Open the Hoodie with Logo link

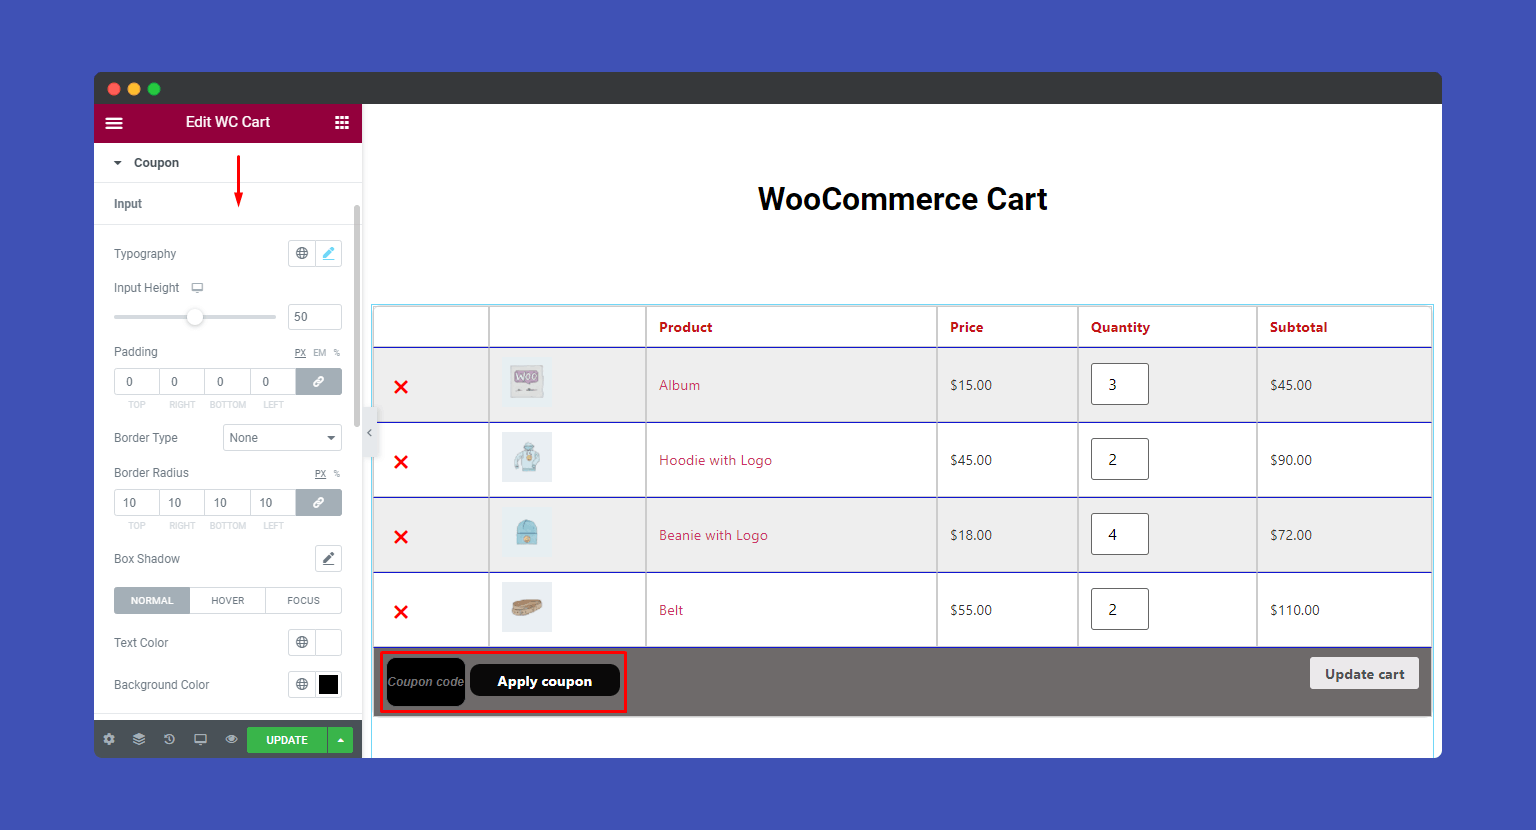(x=715, y=460)
